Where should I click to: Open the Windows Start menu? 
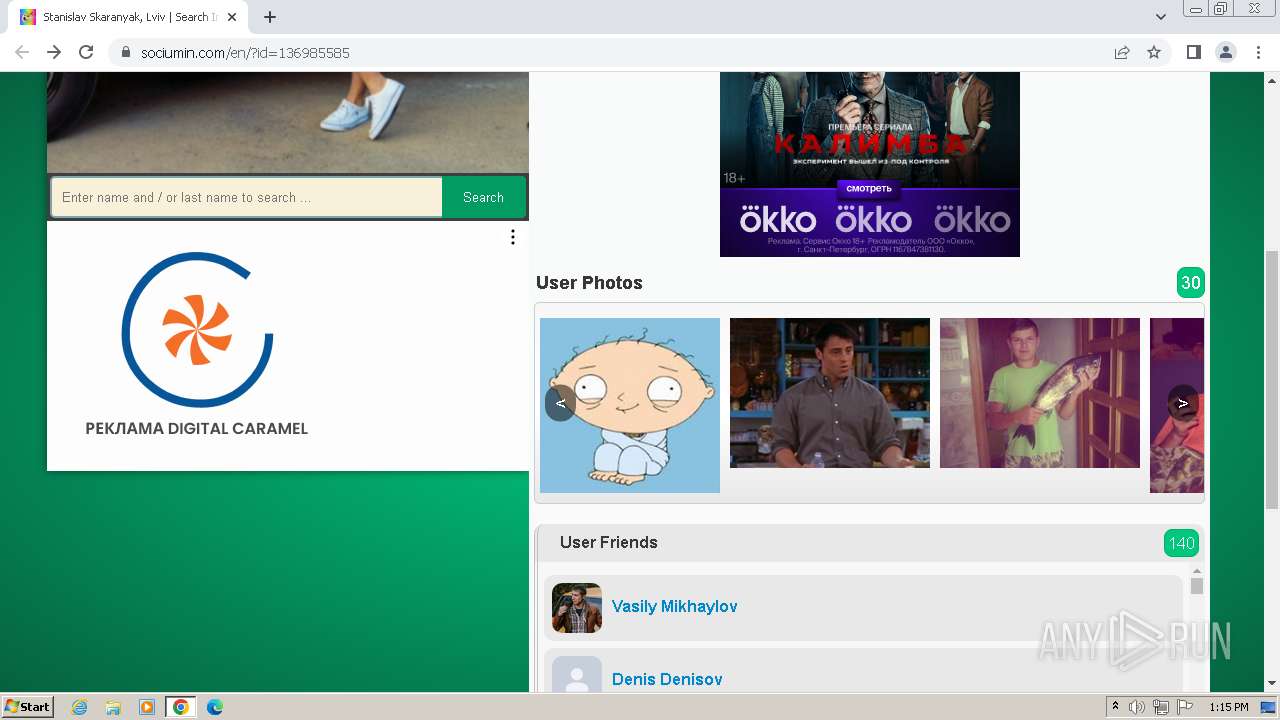point(27,707)
